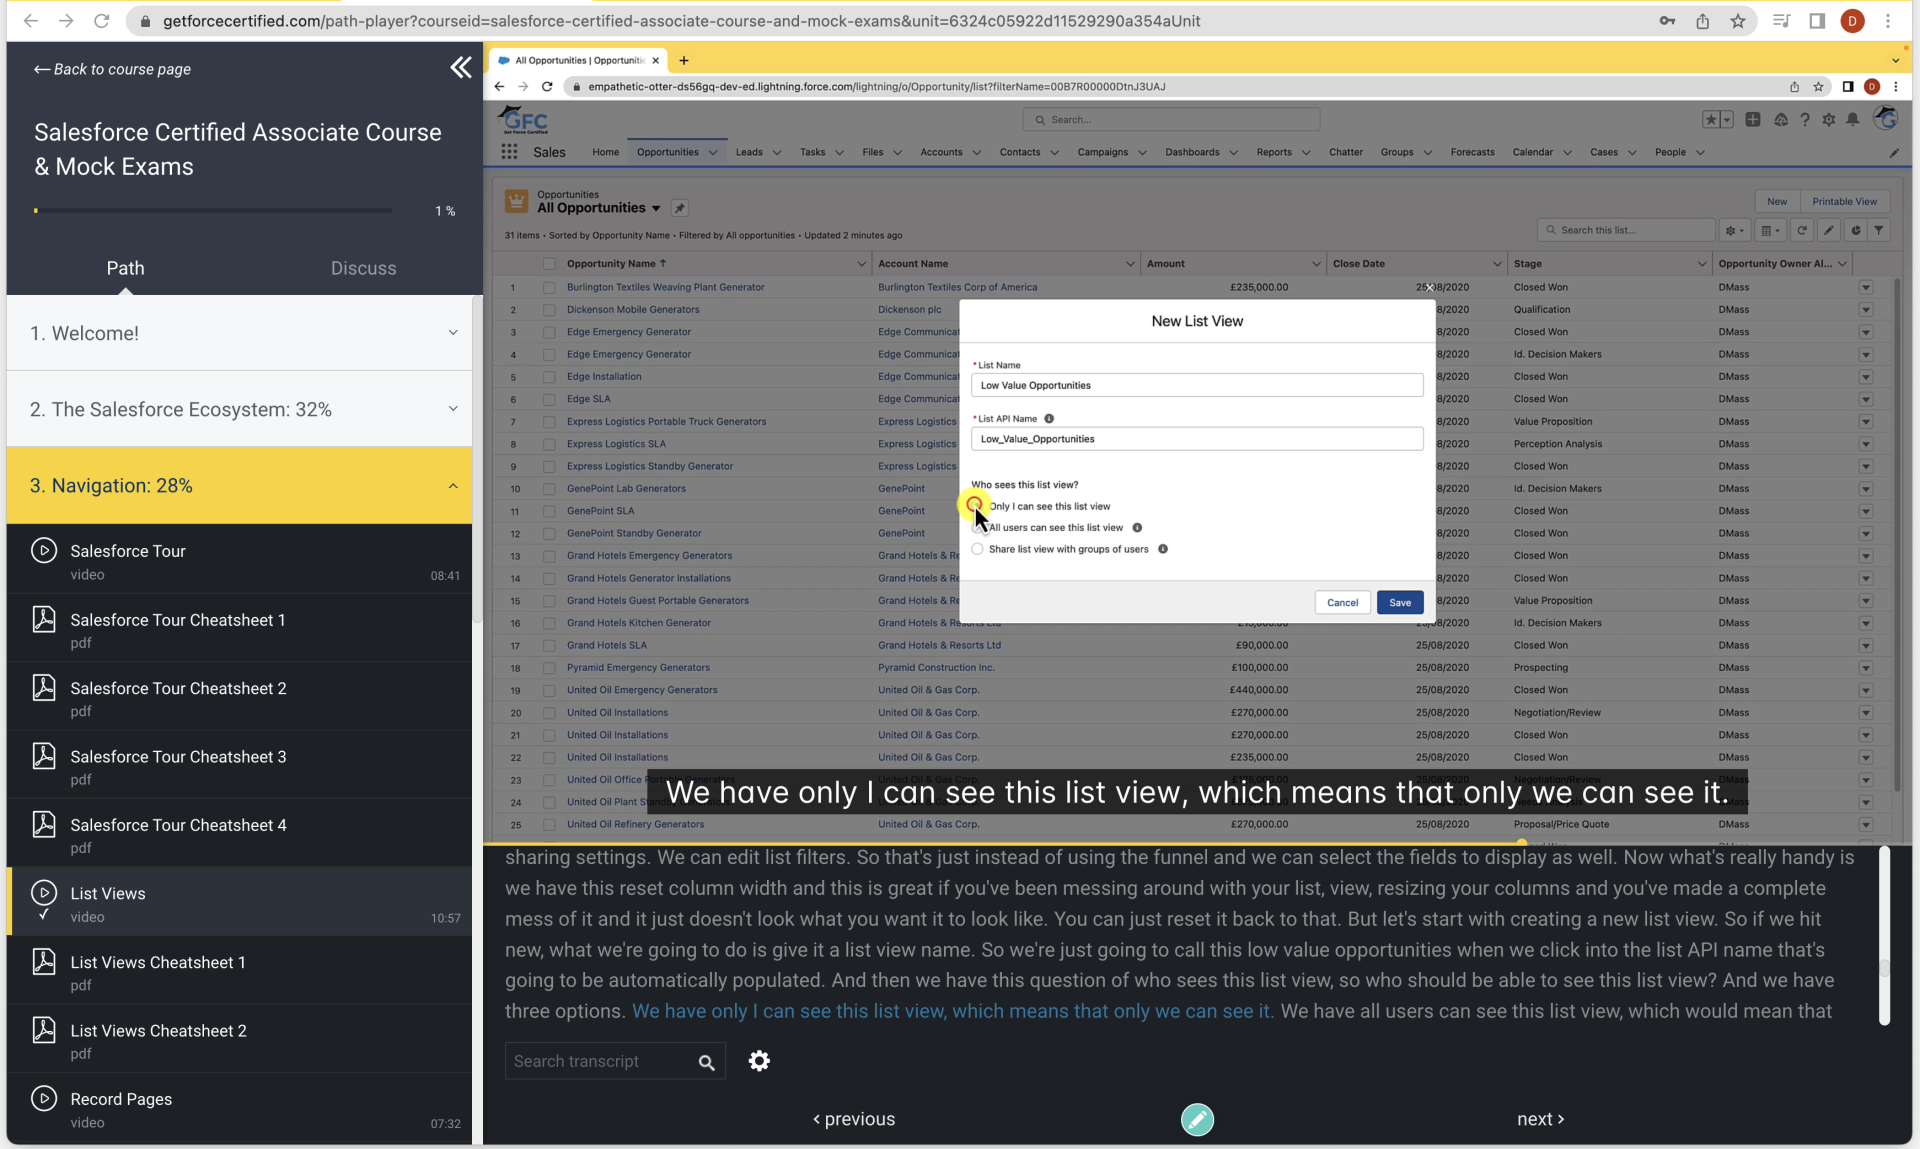This screenshot has width=1920, height=1149.
Task: Open the transcript settings gear
Action: (x=759, y=1061)
